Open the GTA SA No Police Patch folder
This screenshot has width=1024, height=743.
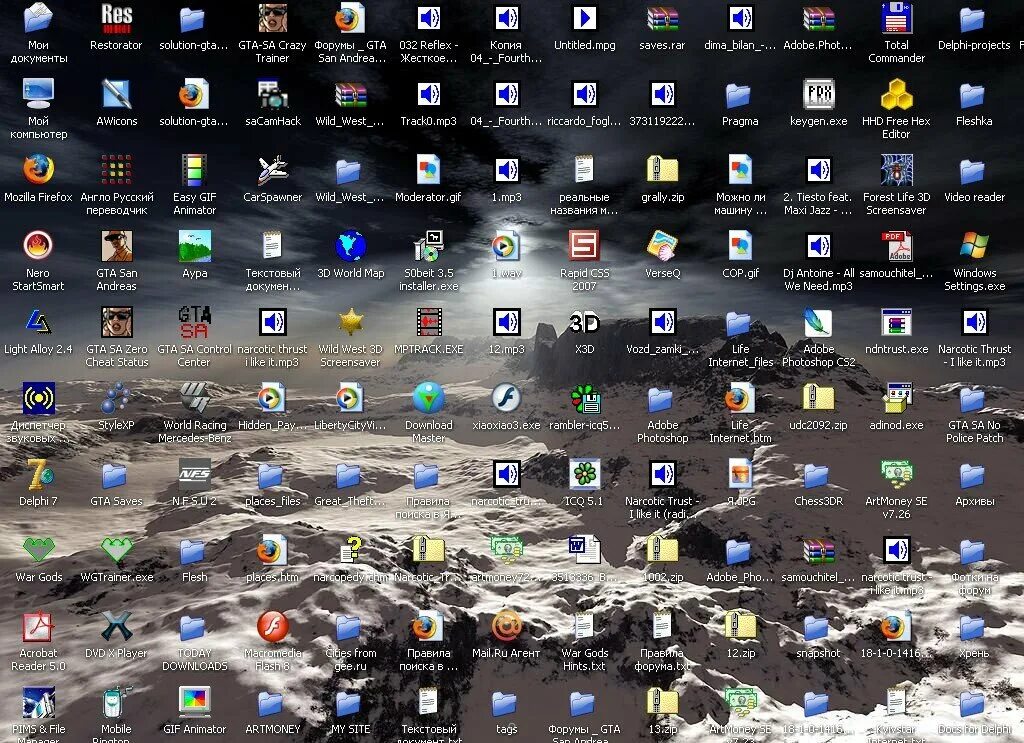pos(974,398)
